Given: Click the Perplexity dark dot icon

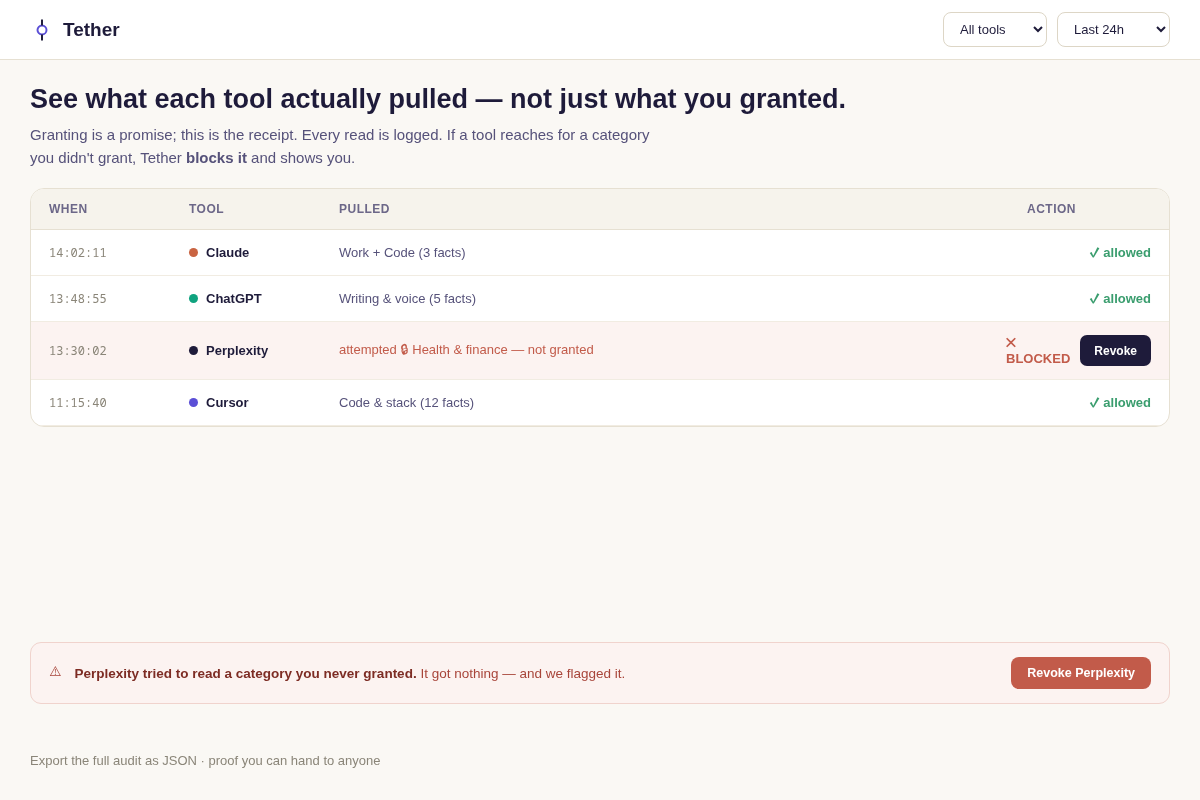Looking at the screenshot, I should pos(193,351).
